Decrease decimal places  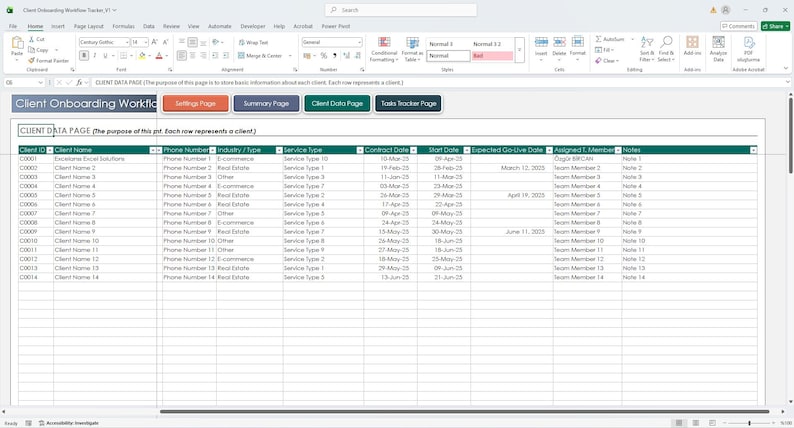pos(358,56)
